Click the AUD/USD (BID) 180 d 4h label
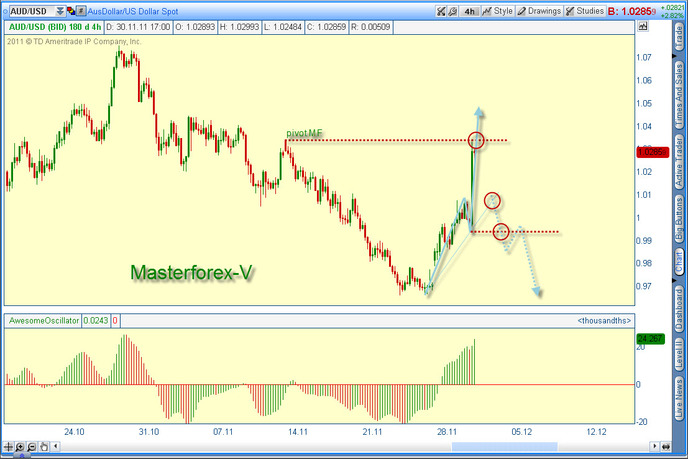 [55, 27]
